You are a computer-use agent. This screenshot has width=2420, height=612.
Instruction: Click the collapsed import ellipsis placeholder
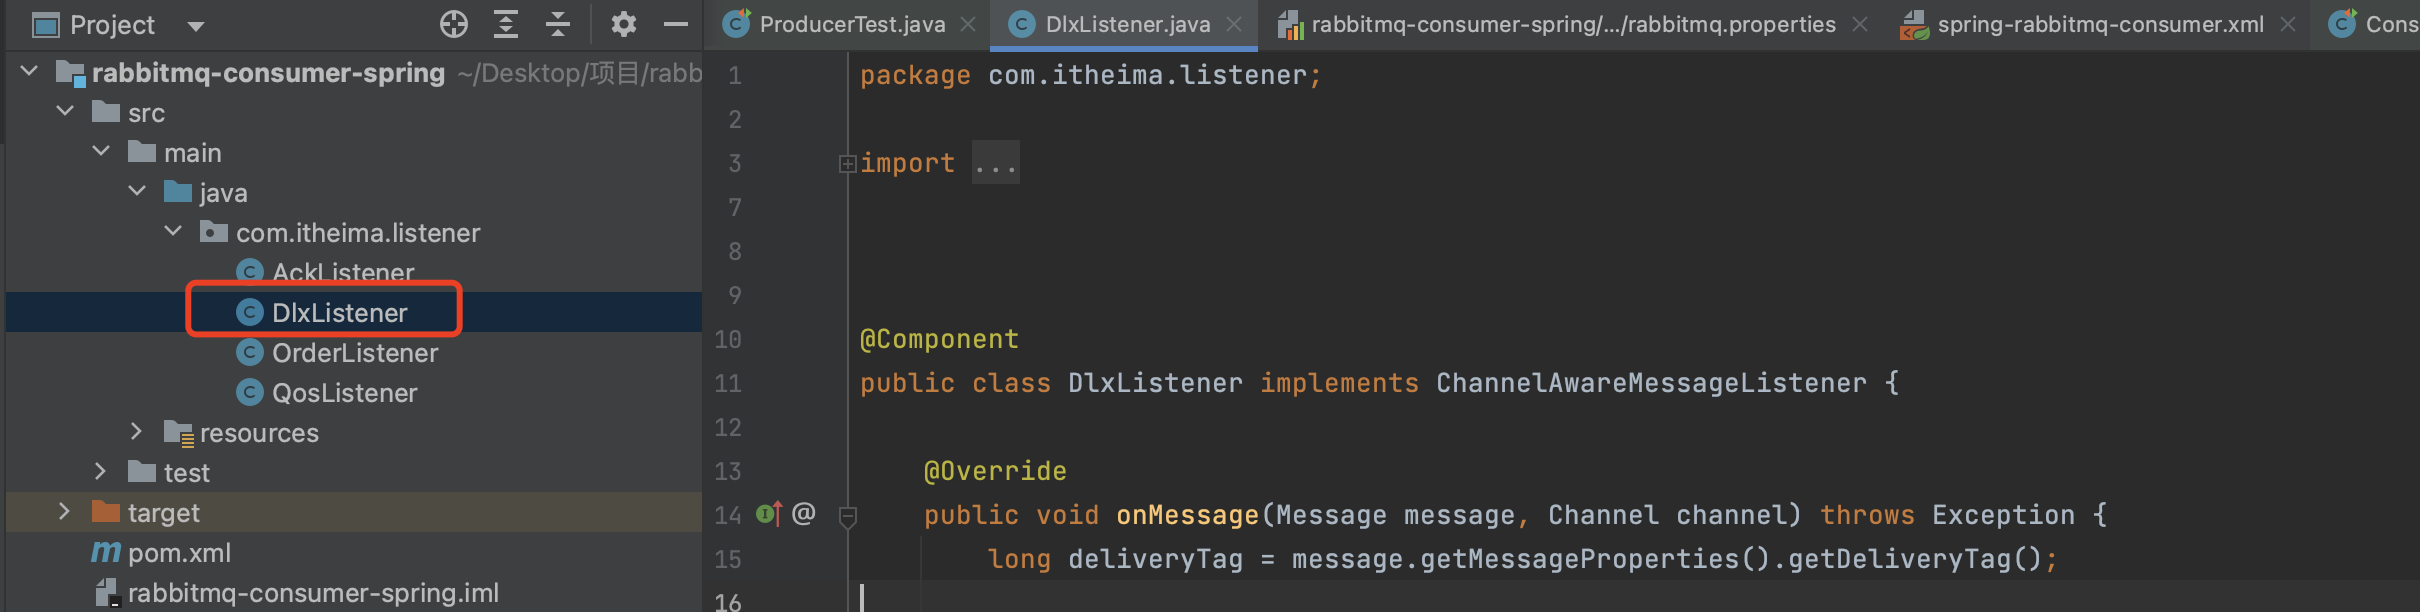995,164
